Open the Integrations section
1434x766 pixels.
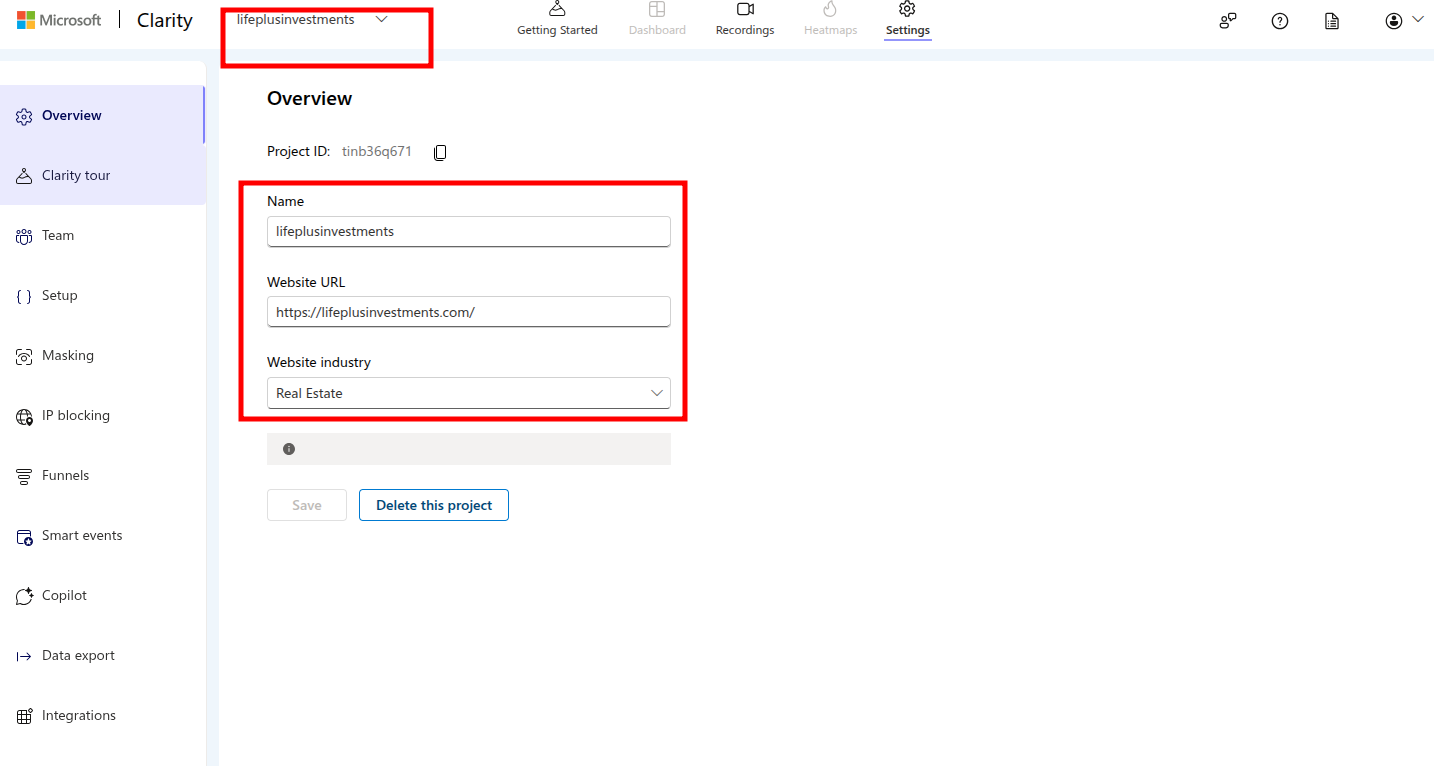[x=103, y=716]
